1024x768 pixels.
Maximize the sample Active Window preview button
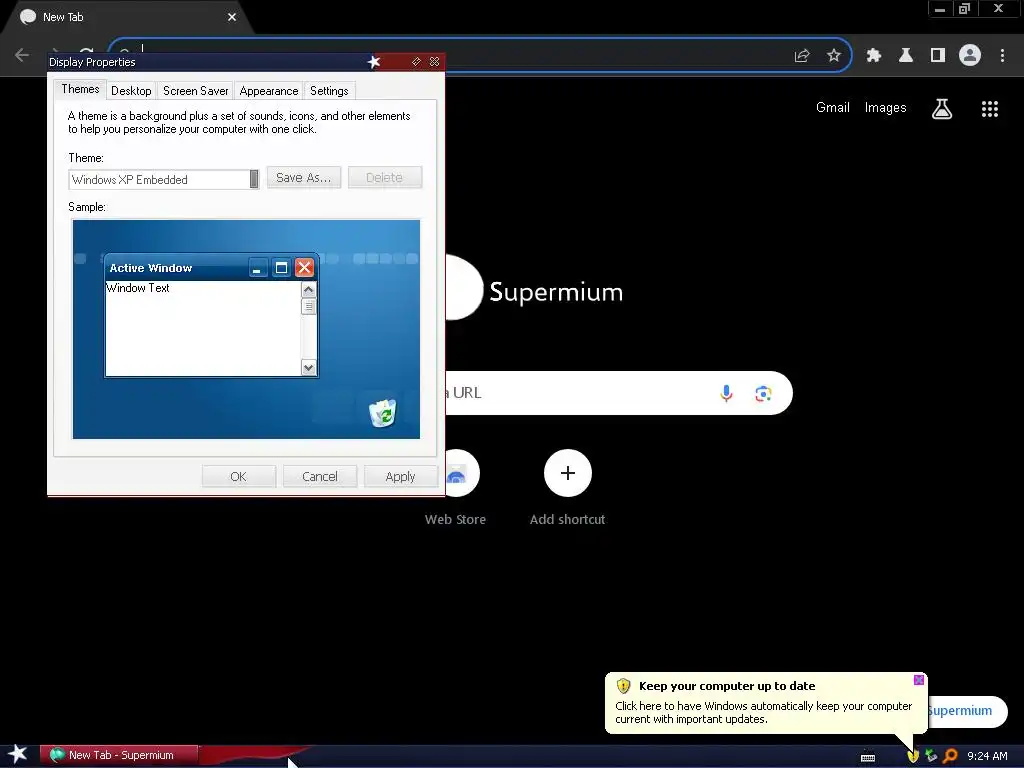[x=281, y=268]
